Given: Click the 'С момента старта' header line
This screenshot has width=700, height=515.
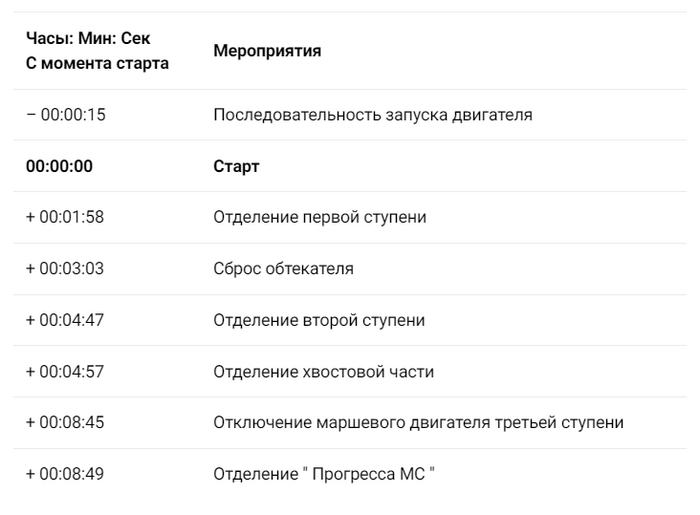Looking at the screenshot, I should [x=97, y=63].
